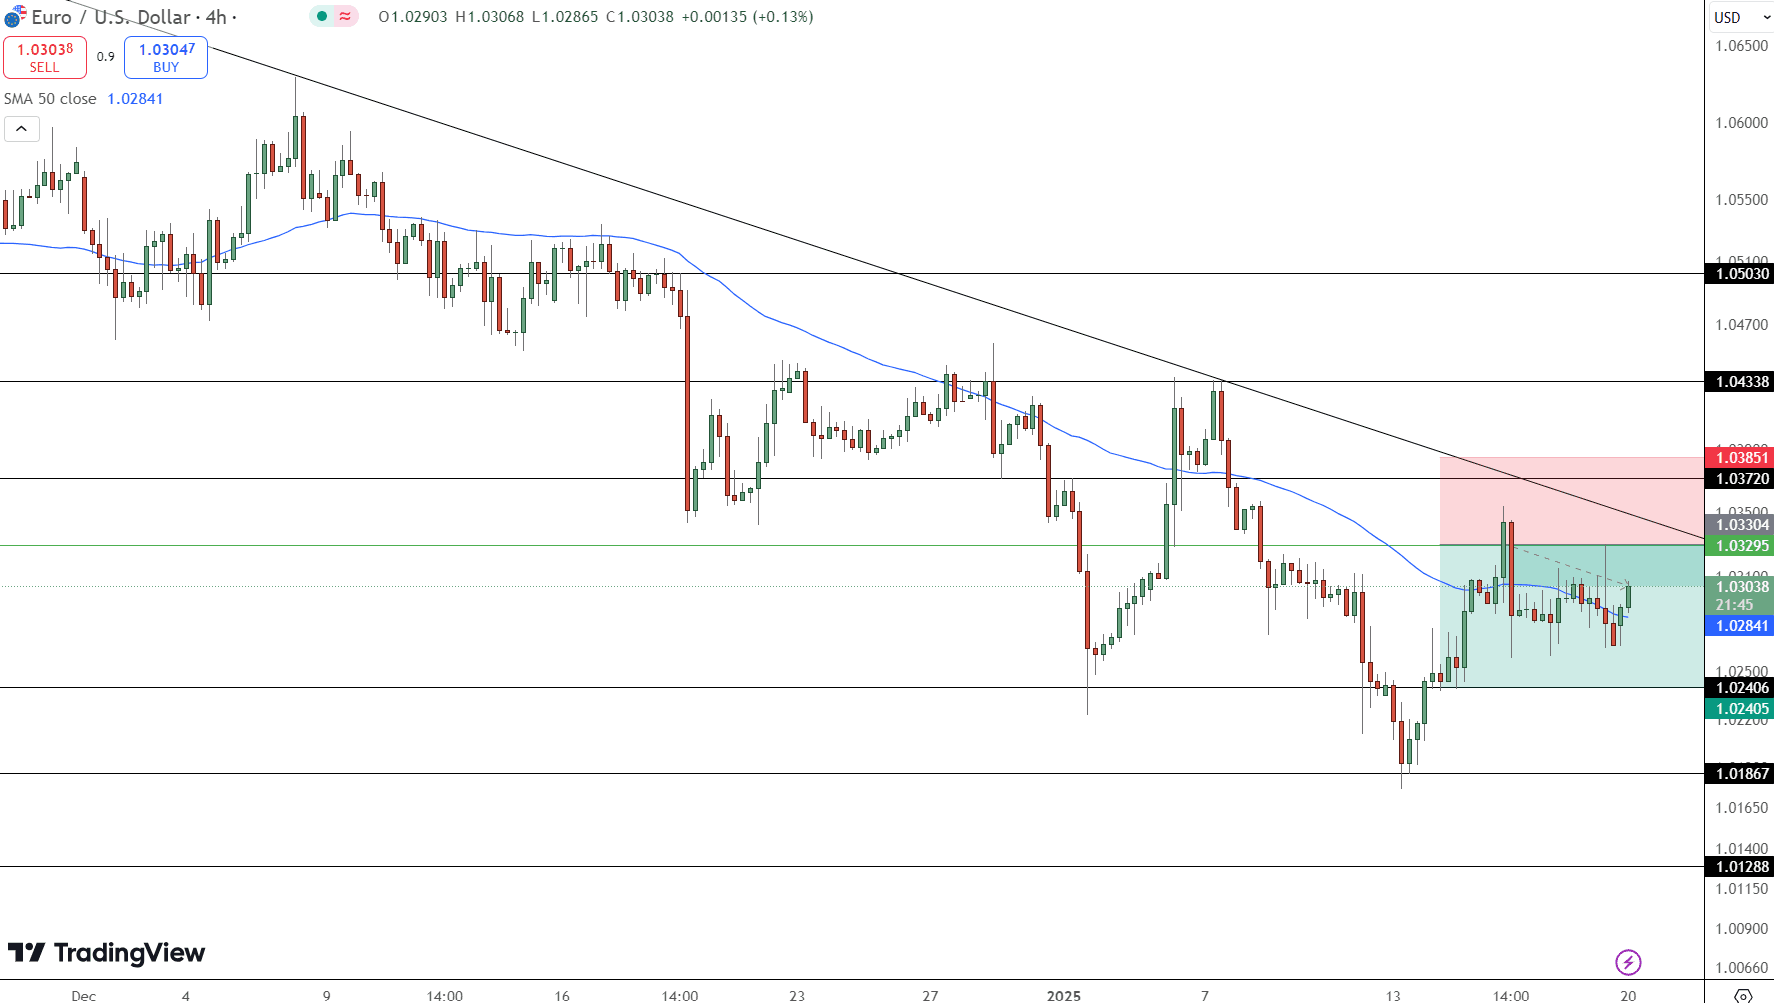Click the Euro/USD flag symbol icon
The image size is (1774, 1003).
tap(15, 16)
